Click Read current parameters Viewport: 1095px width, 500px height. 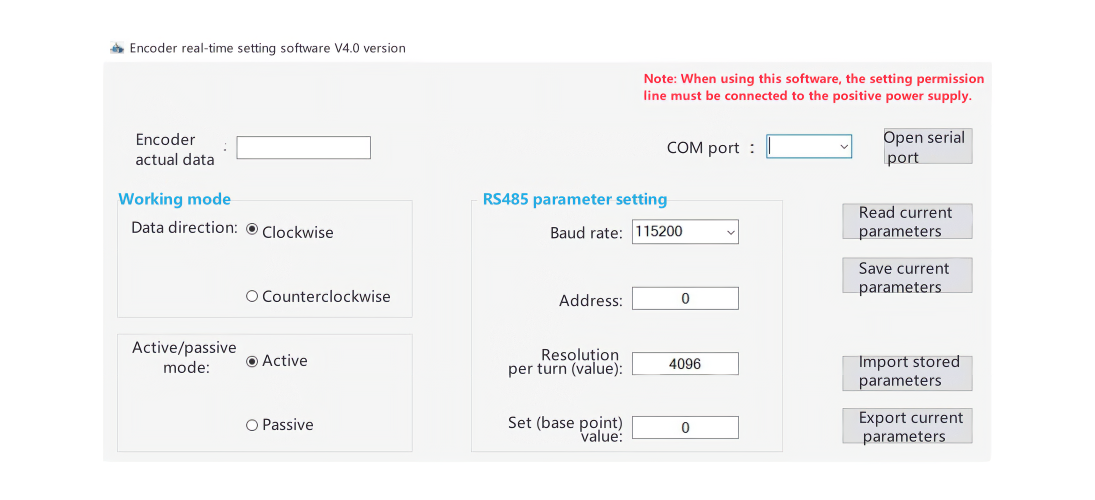point(907,221)
